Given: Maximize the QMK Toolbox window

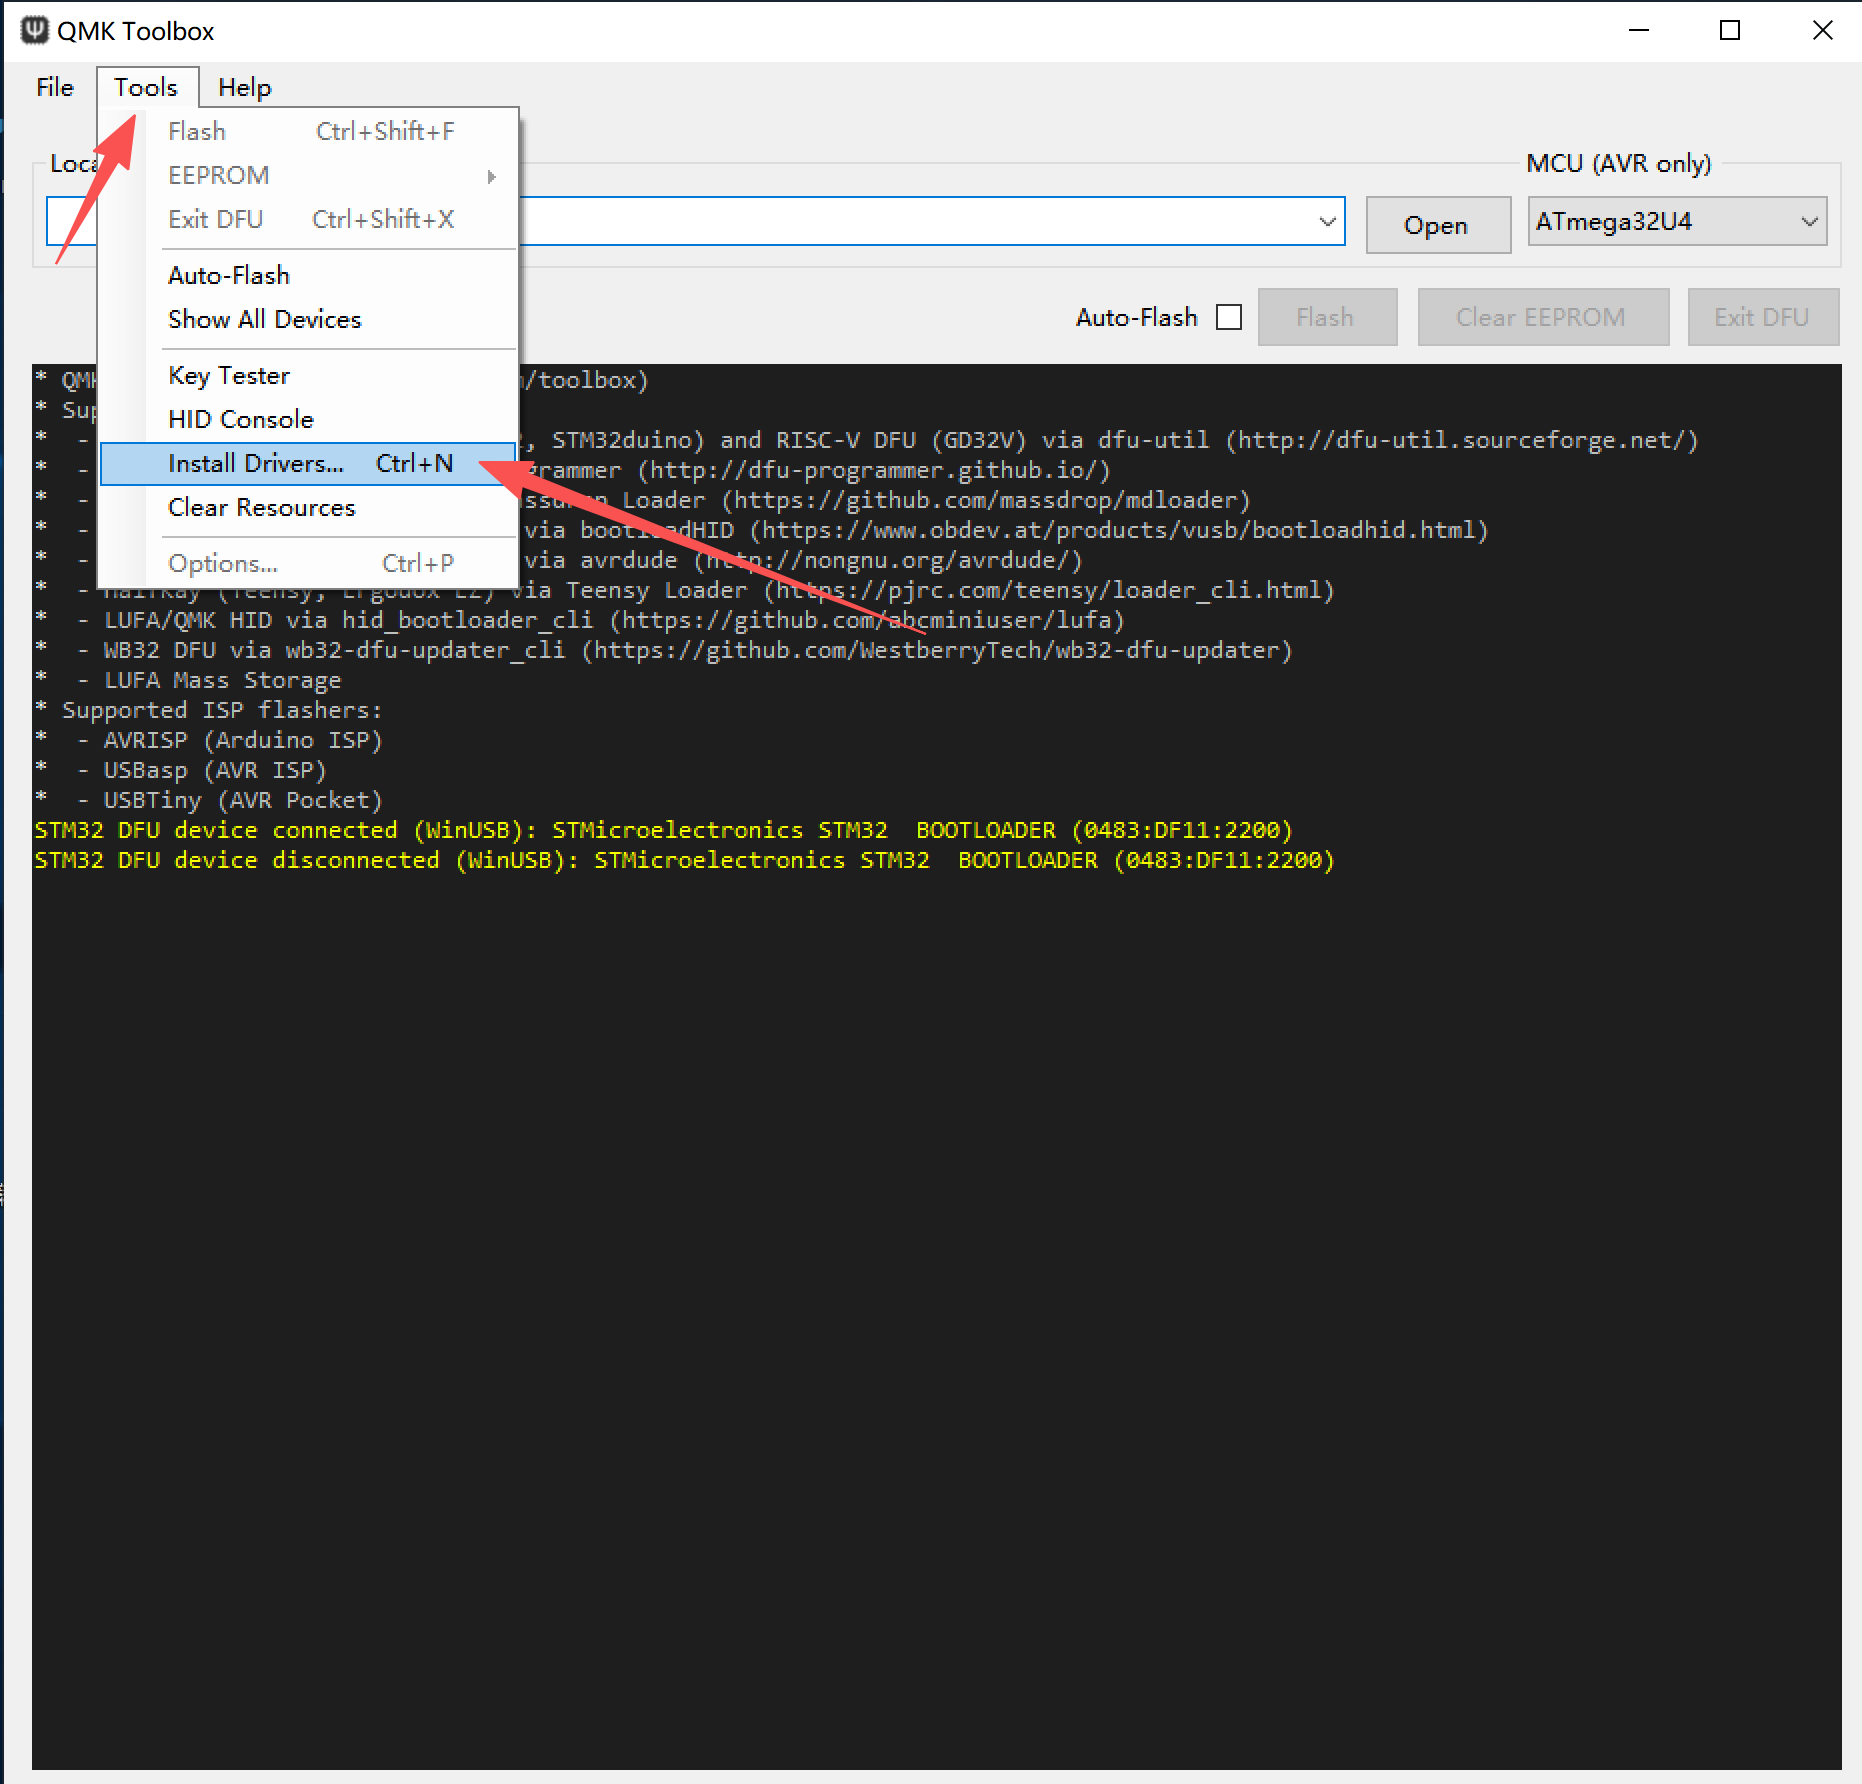Looking at the screenshot, I should pos(1730,31).
